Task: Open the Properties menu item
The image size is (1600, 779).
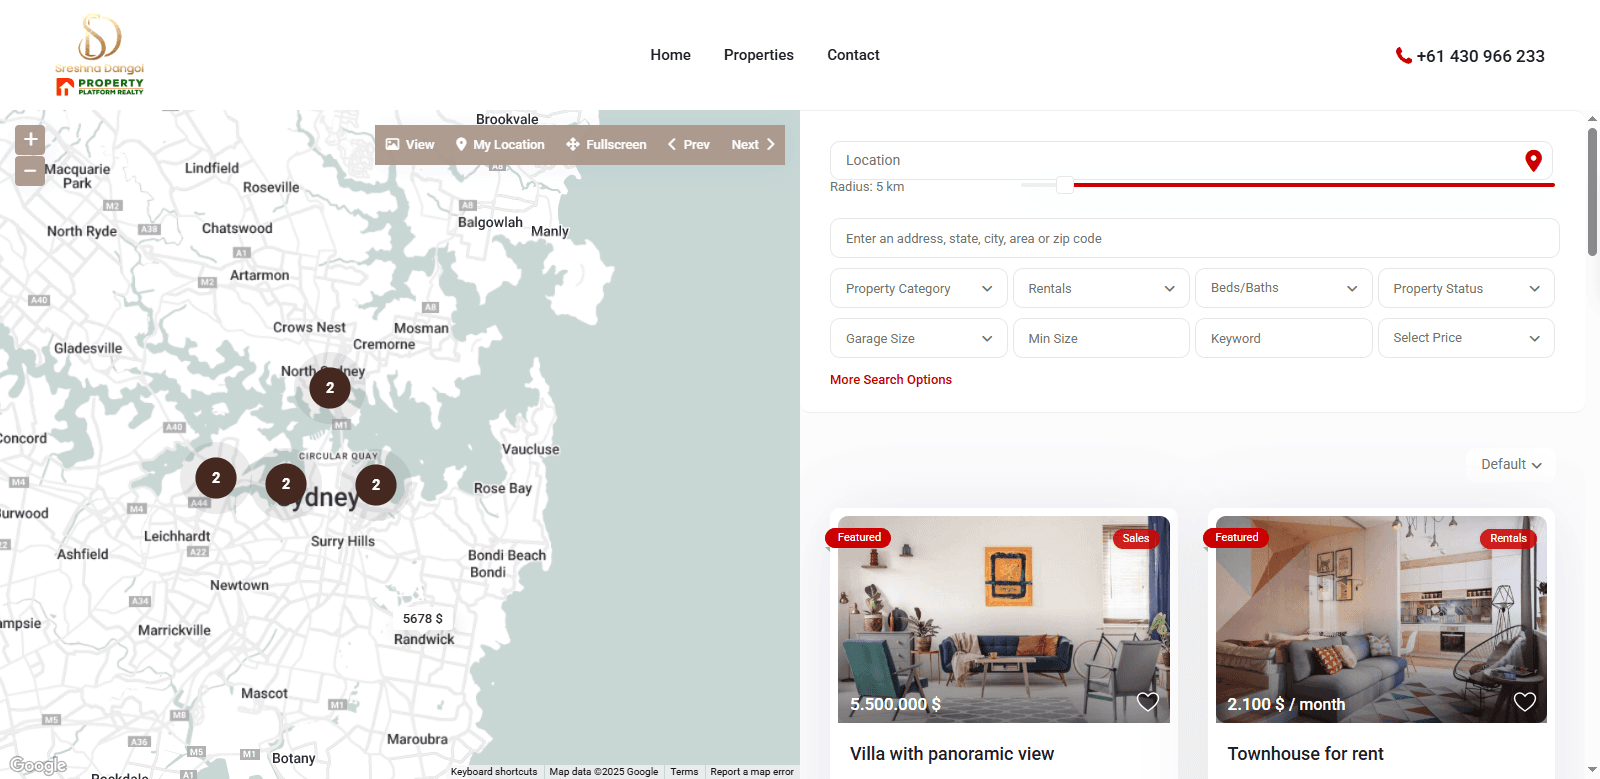Action: [758, 55]
